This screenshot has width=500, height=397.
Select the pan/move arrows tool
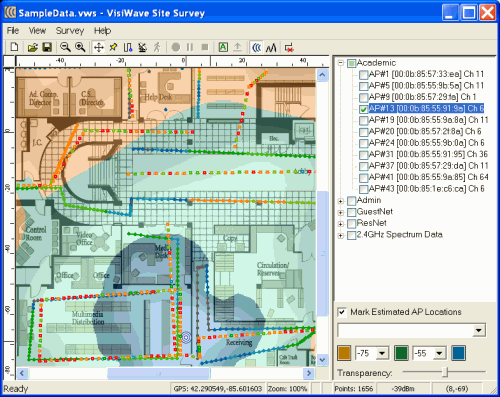point(98,47)
